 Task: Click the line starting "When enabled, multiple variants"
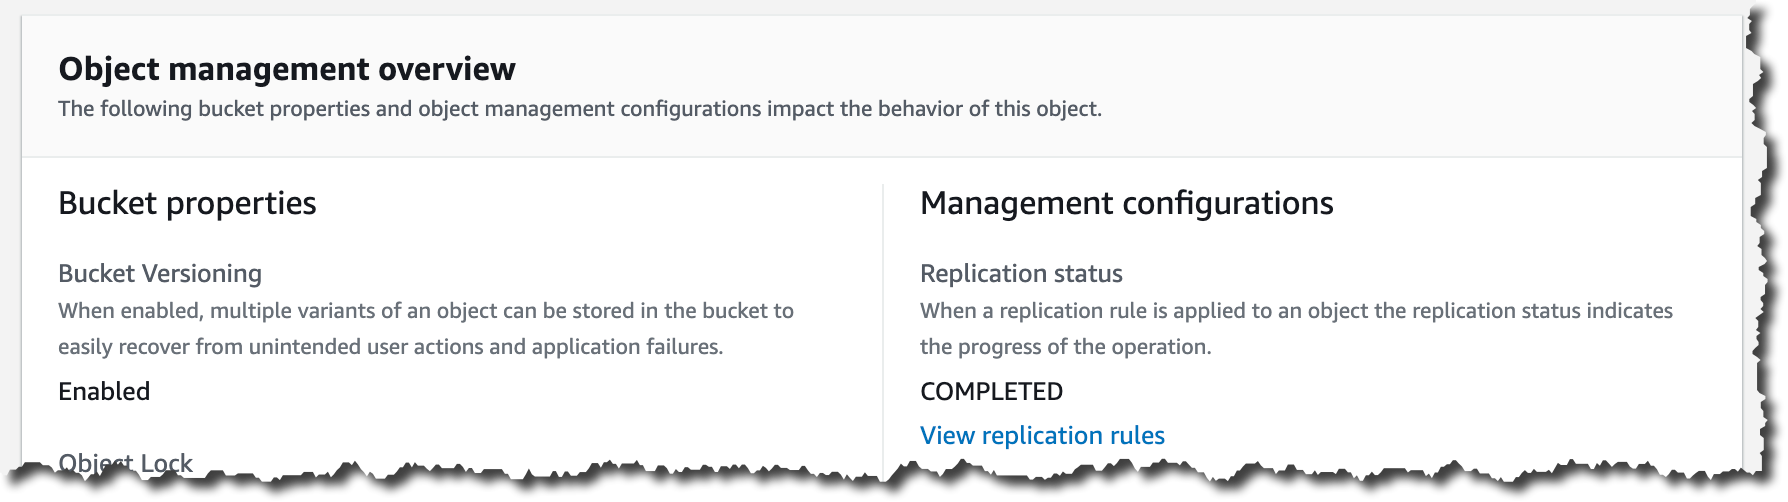426,311
